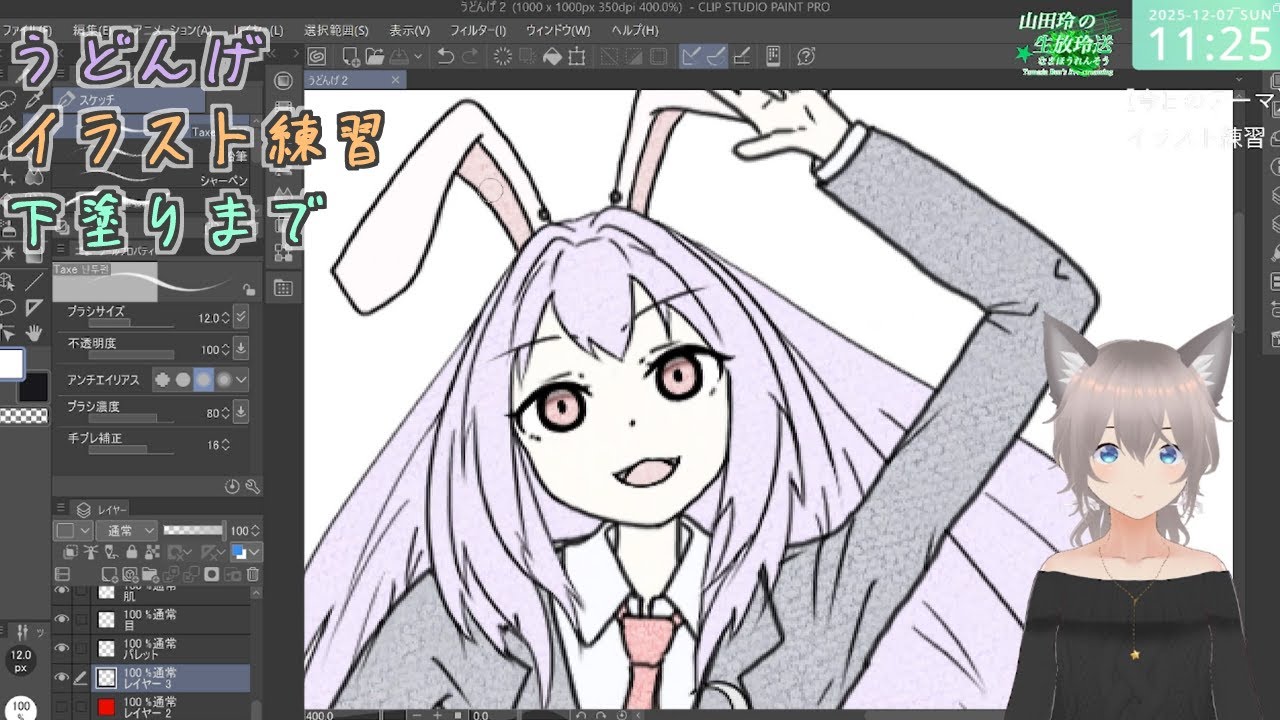Open ウィンドウ(W) menu
Screen dimensions: 1280x720
557,31
